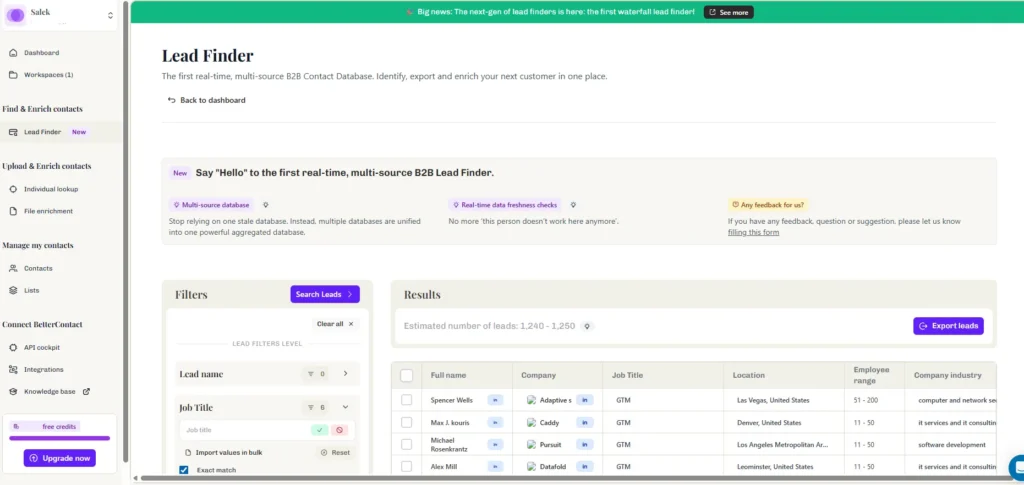The height and width of the screenshot is (485, 1024).
Task: Click Import values in bulk
Action: pyautogui.click(x=223, y=452)
